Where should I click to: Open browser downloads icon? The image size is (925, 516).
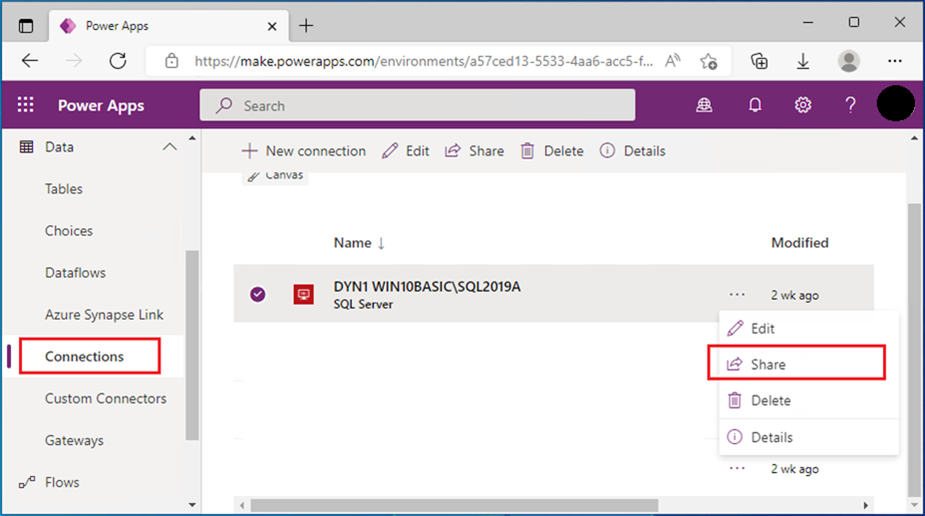coord(802,61)
